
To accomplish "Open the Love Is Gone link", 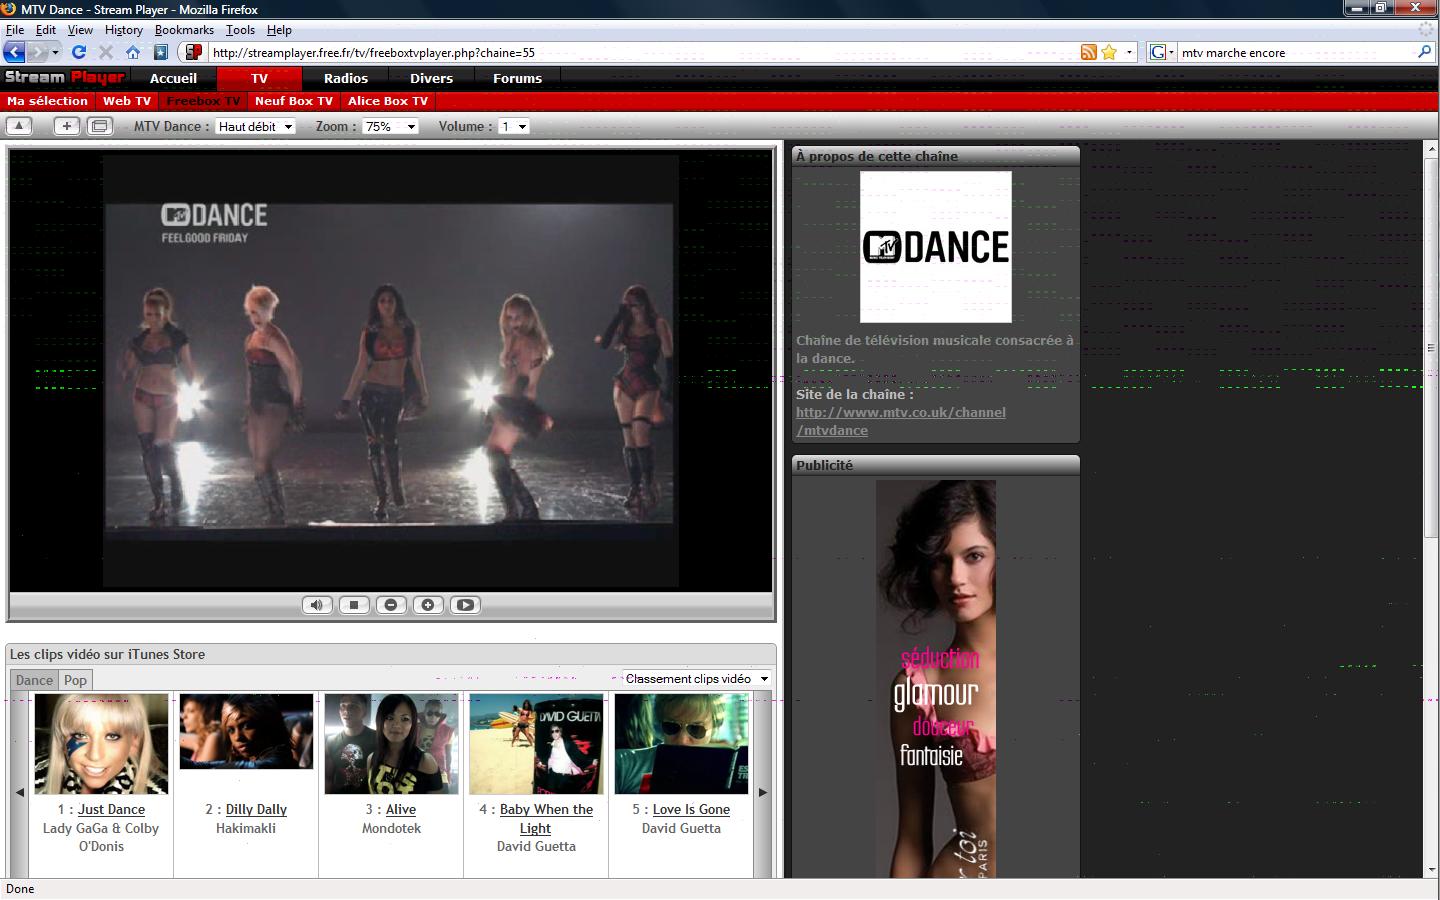I will tap(691, 810).
